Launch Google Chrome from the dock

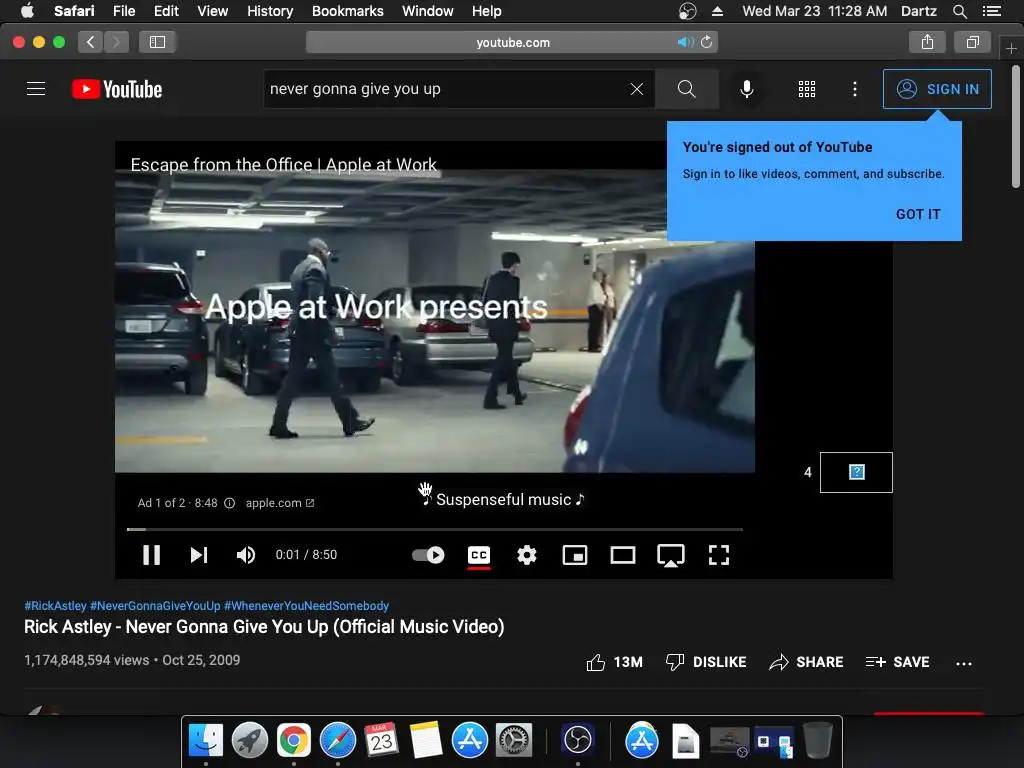pyautogui.click(x=293, y=741)
